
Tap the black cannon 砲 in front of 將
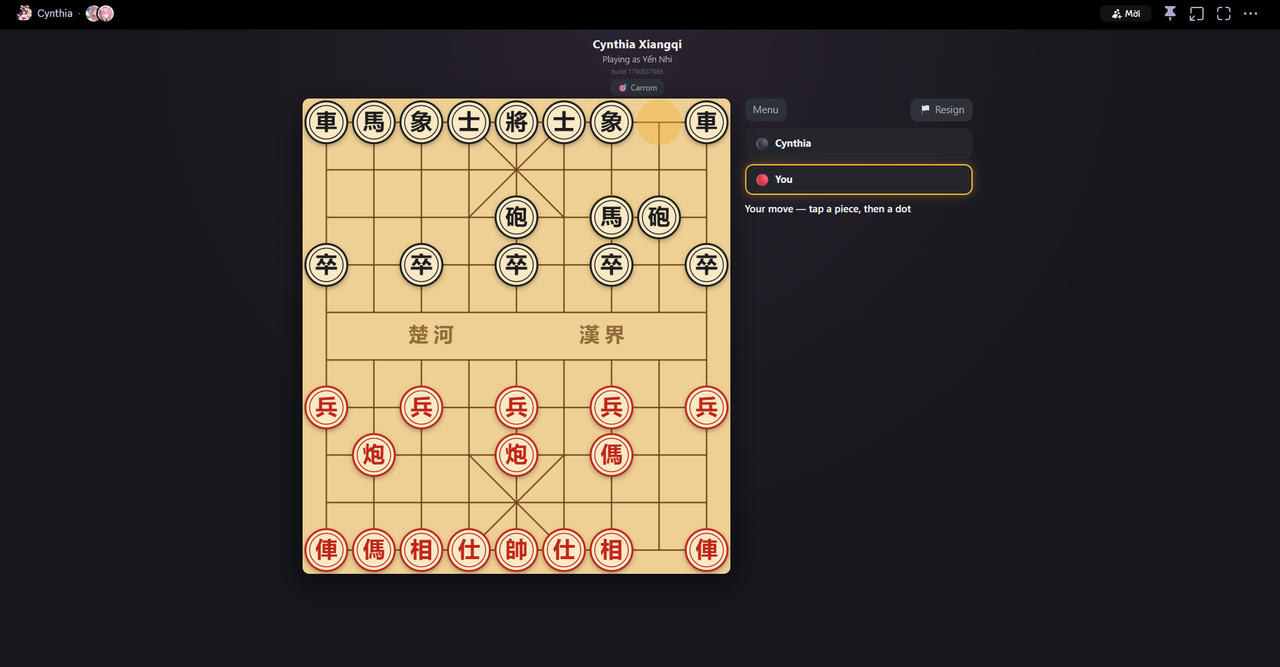pyautogui.click(x=516, y=217)
